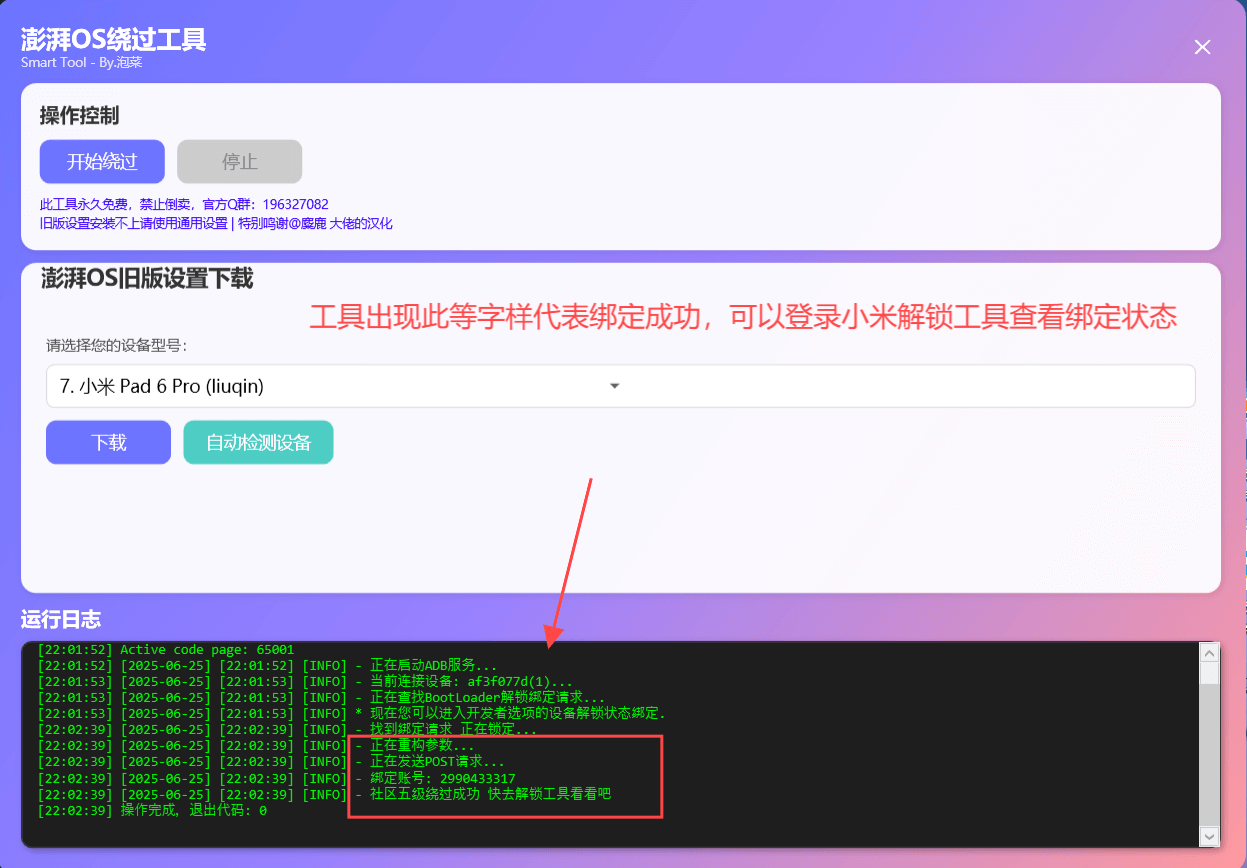Click the 自动检测设备 button
The width and height of the screenshot is (1247, 868).
tap(258, 442)
